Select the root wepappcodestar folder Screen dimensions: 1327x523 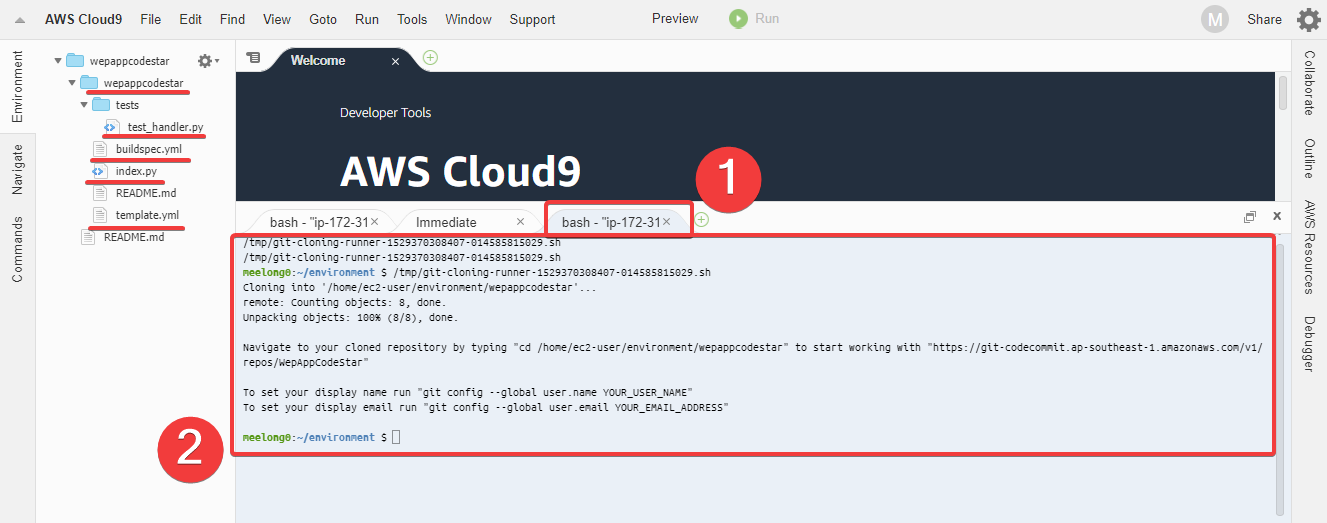tap(130, 61)
